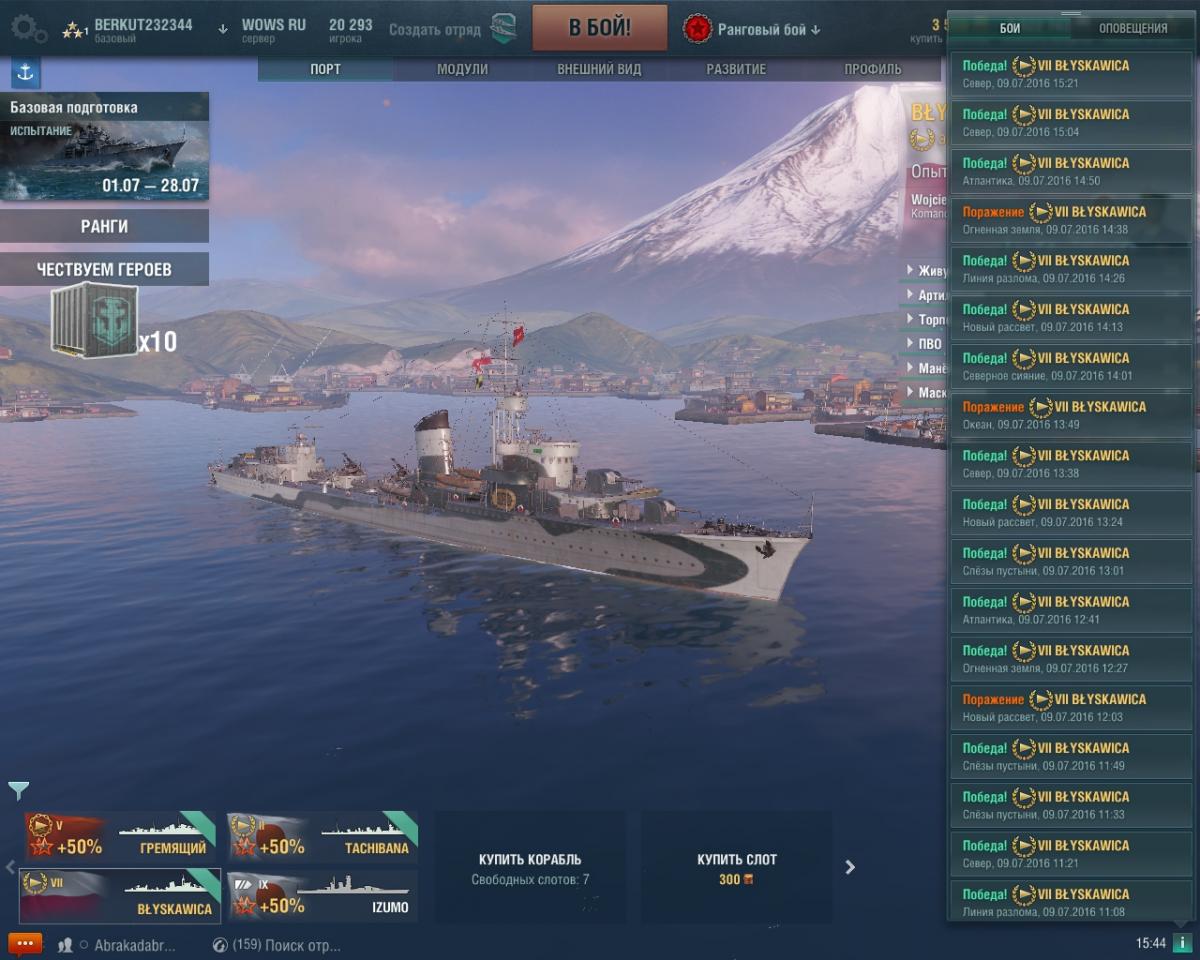
Task: Open the ship carousel filter funnel
Action: click(x=19, y=791)
